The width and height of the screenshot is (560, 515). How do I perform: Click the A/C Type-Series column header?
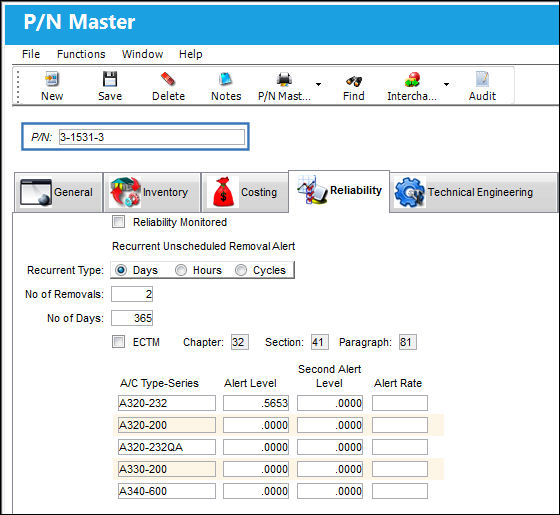point(159,383)
